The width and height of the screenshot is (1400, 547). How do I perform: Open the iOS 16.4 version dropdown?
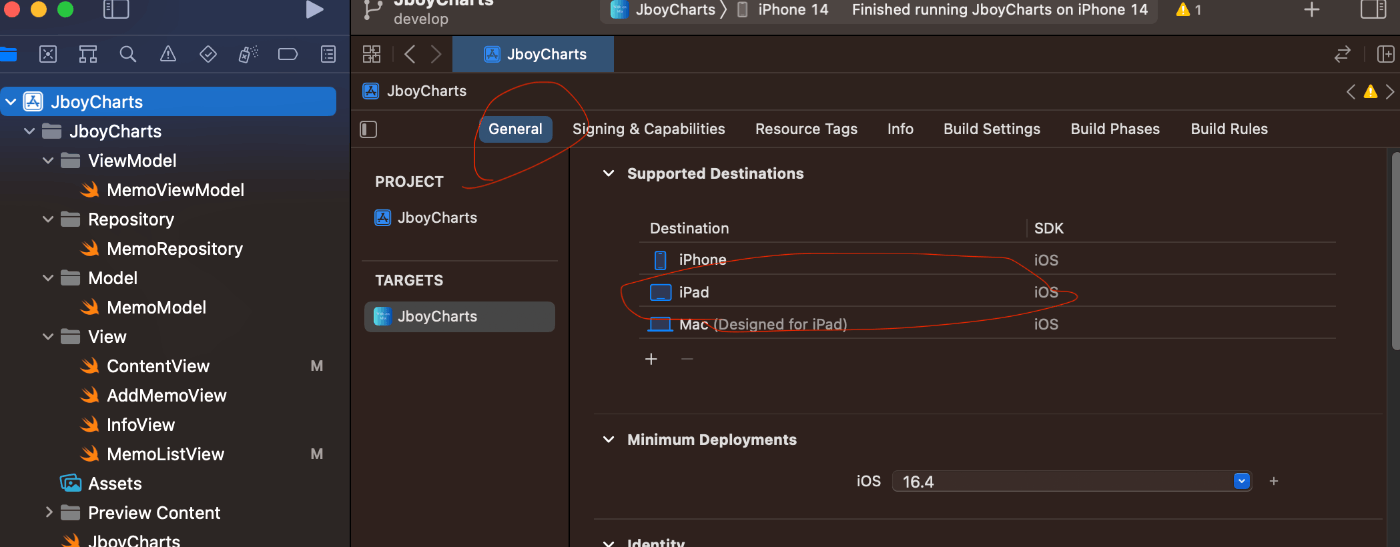point(1072,481)
